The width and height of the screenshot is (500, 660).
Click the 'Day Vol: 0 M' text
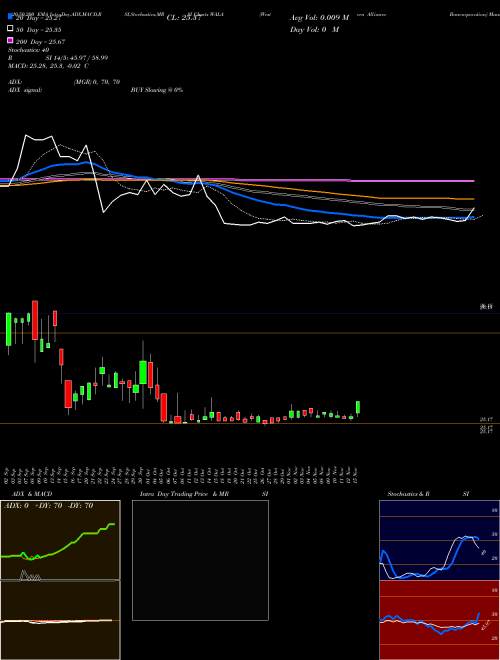(x=314, y=29)
